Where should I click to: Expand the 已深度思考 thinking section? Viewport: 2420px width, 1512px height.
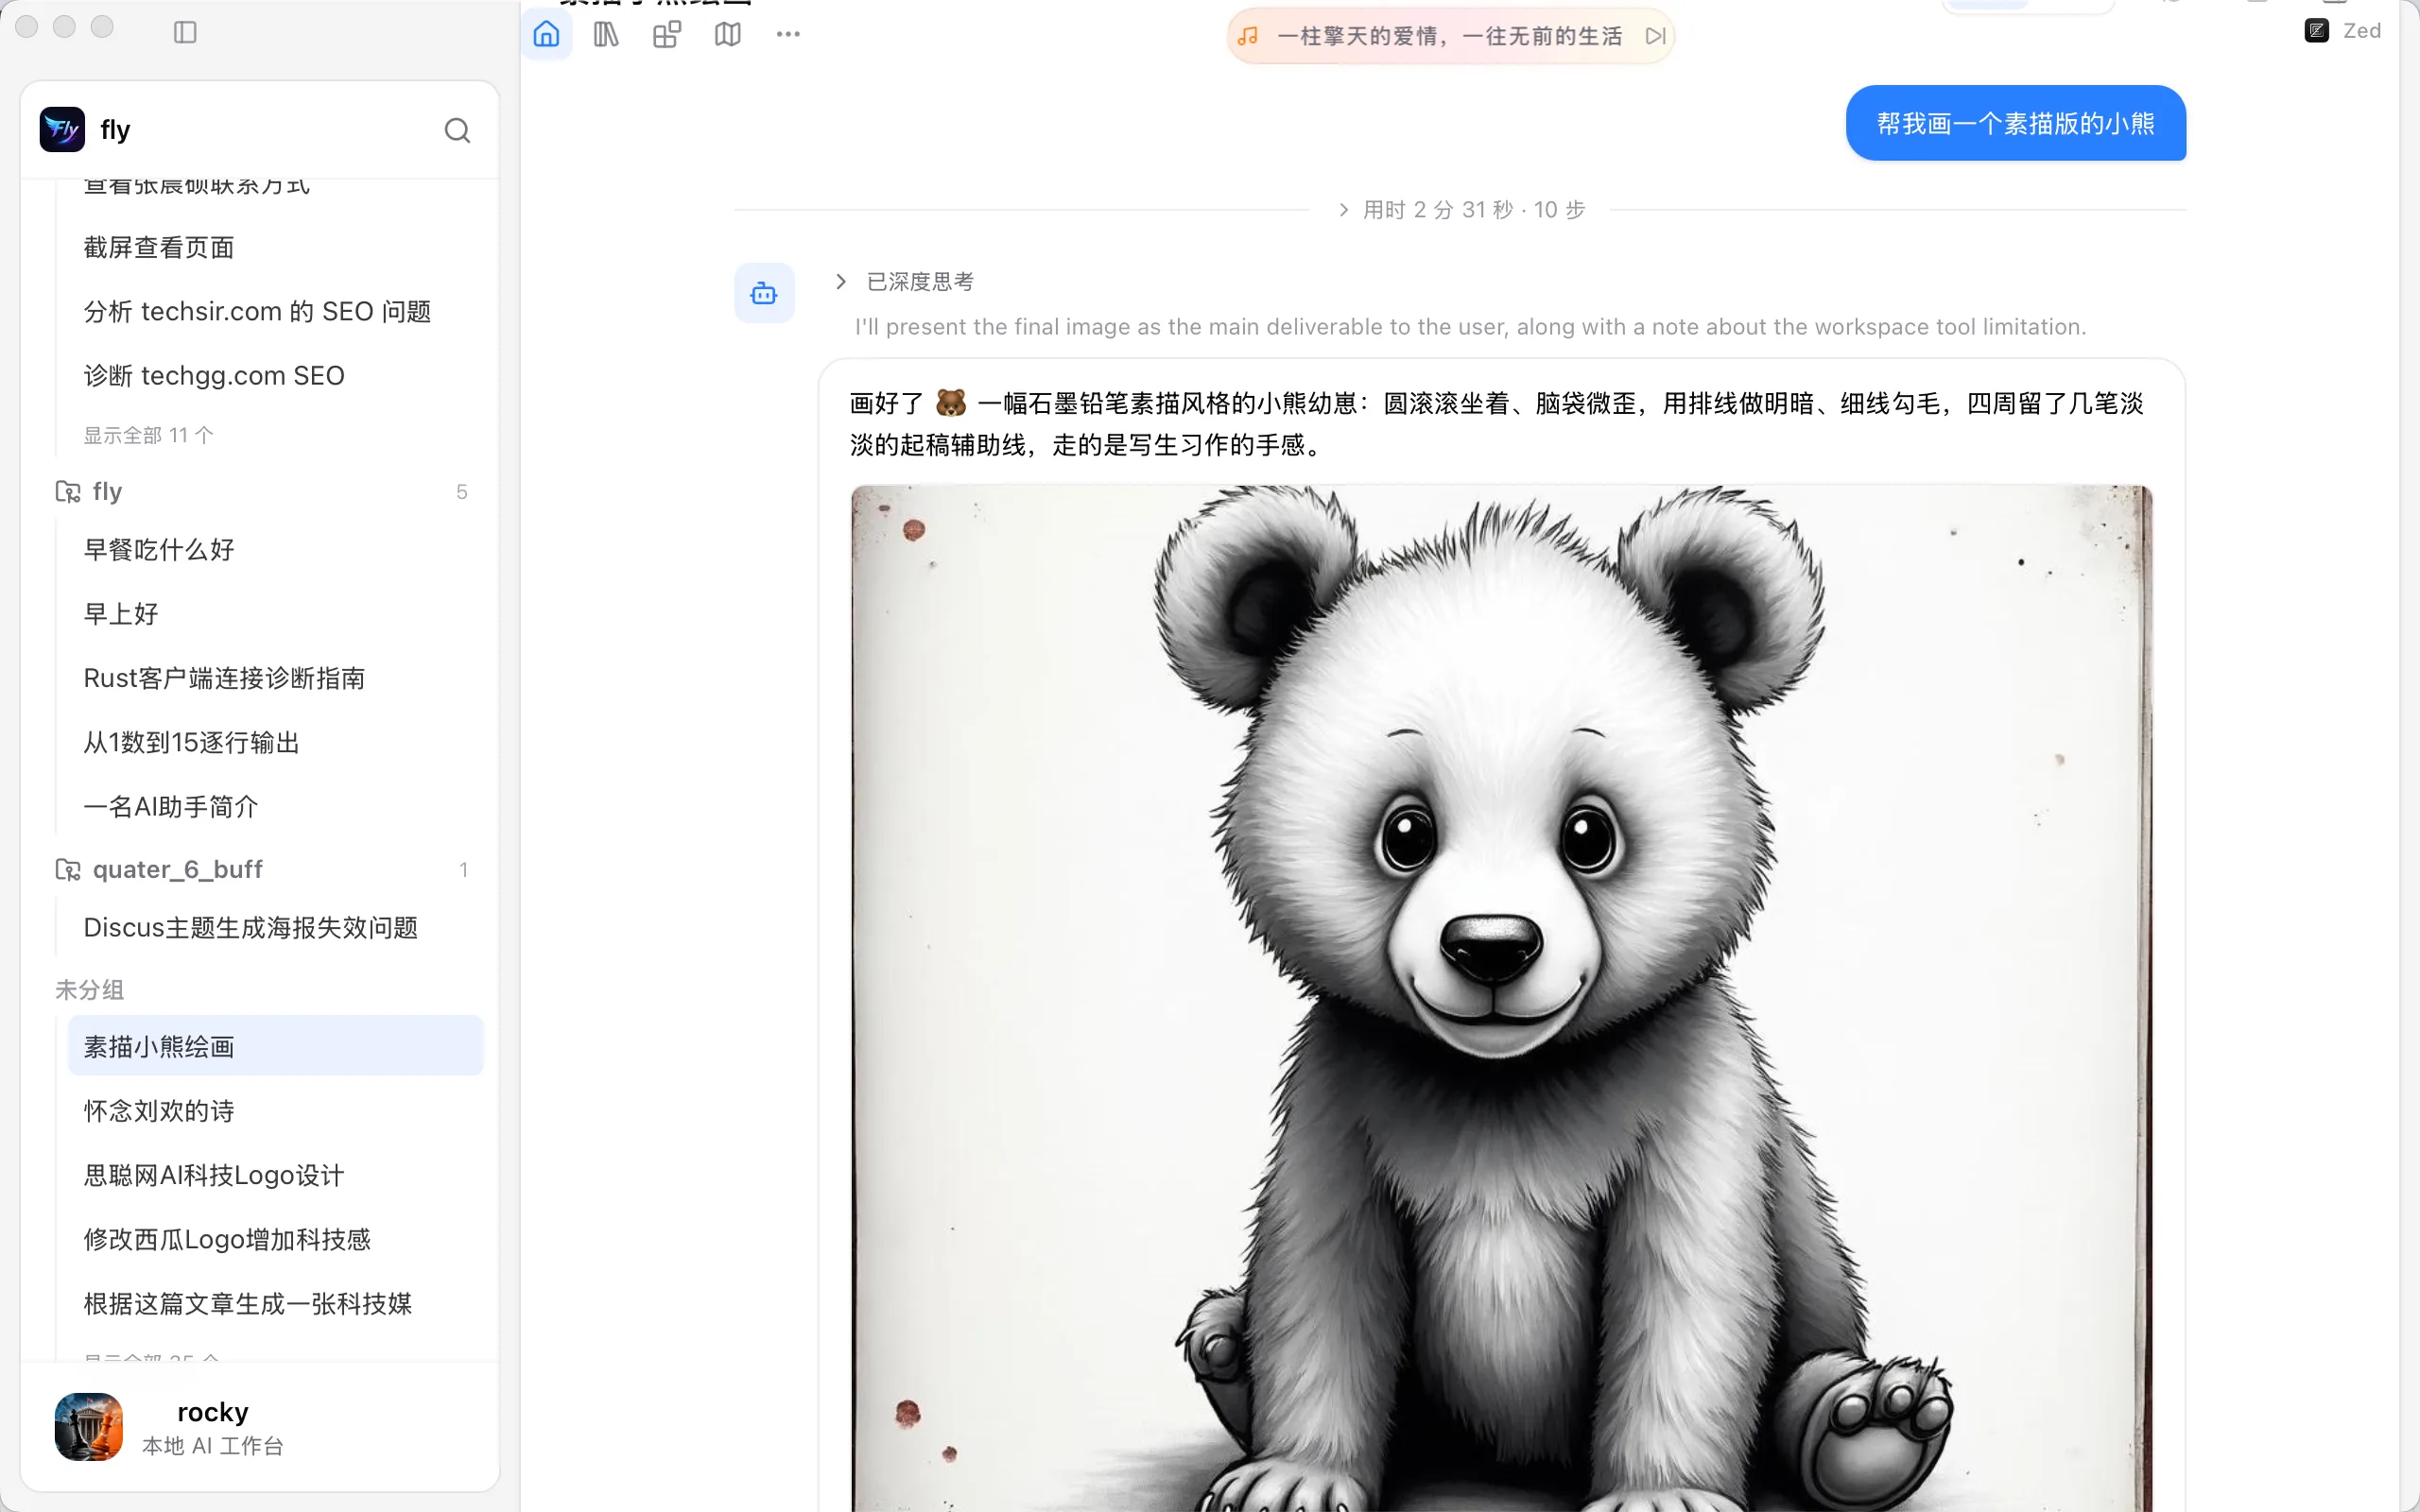pyautogui.click(x=905, y=282)
